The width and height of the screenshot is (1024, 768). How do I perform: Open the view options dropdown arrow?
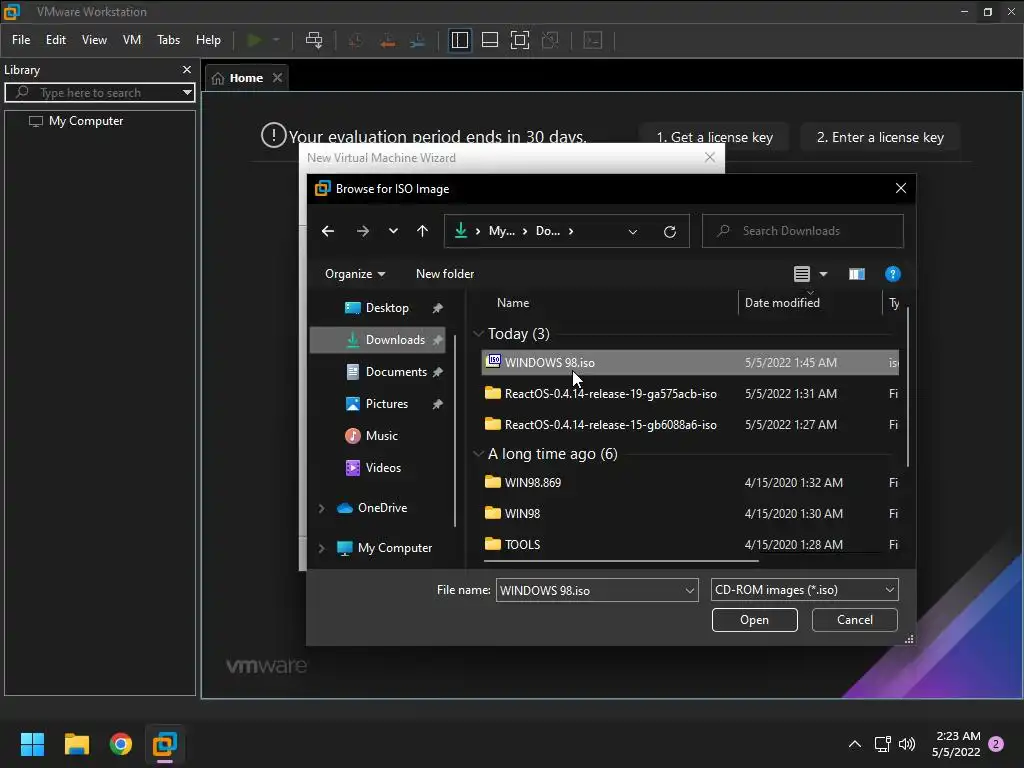pyautogui.click(x=824, y=274)
